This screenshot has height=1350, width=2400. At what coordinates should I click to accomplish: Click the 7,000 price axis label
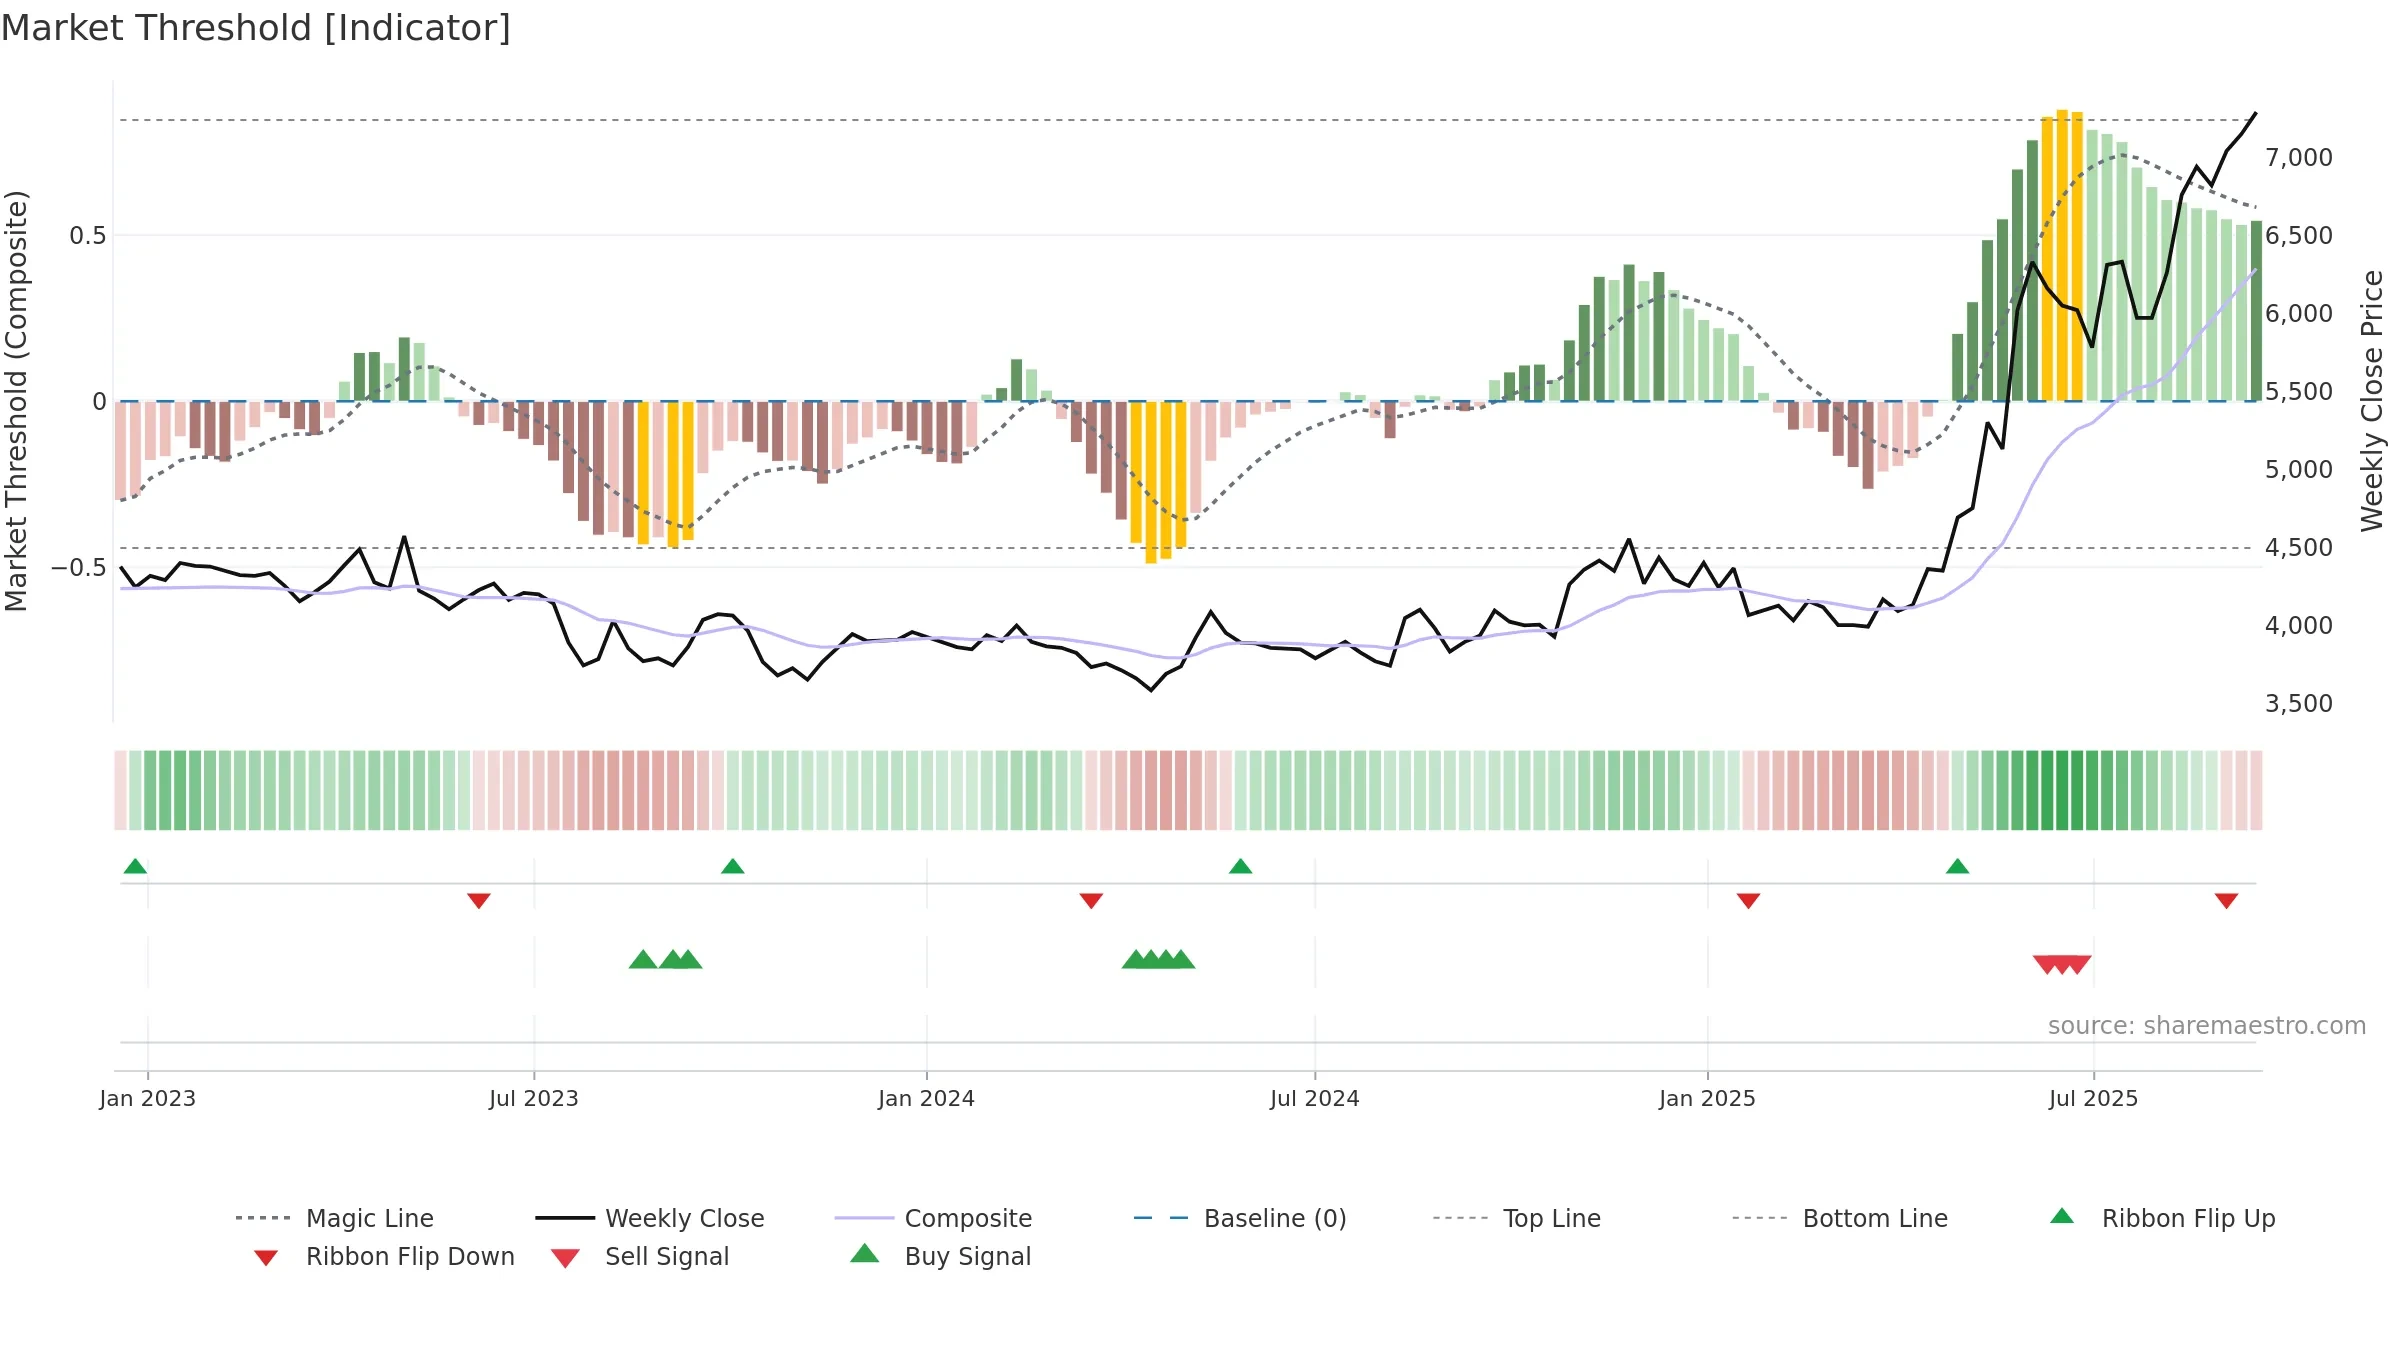[2299, 157]
